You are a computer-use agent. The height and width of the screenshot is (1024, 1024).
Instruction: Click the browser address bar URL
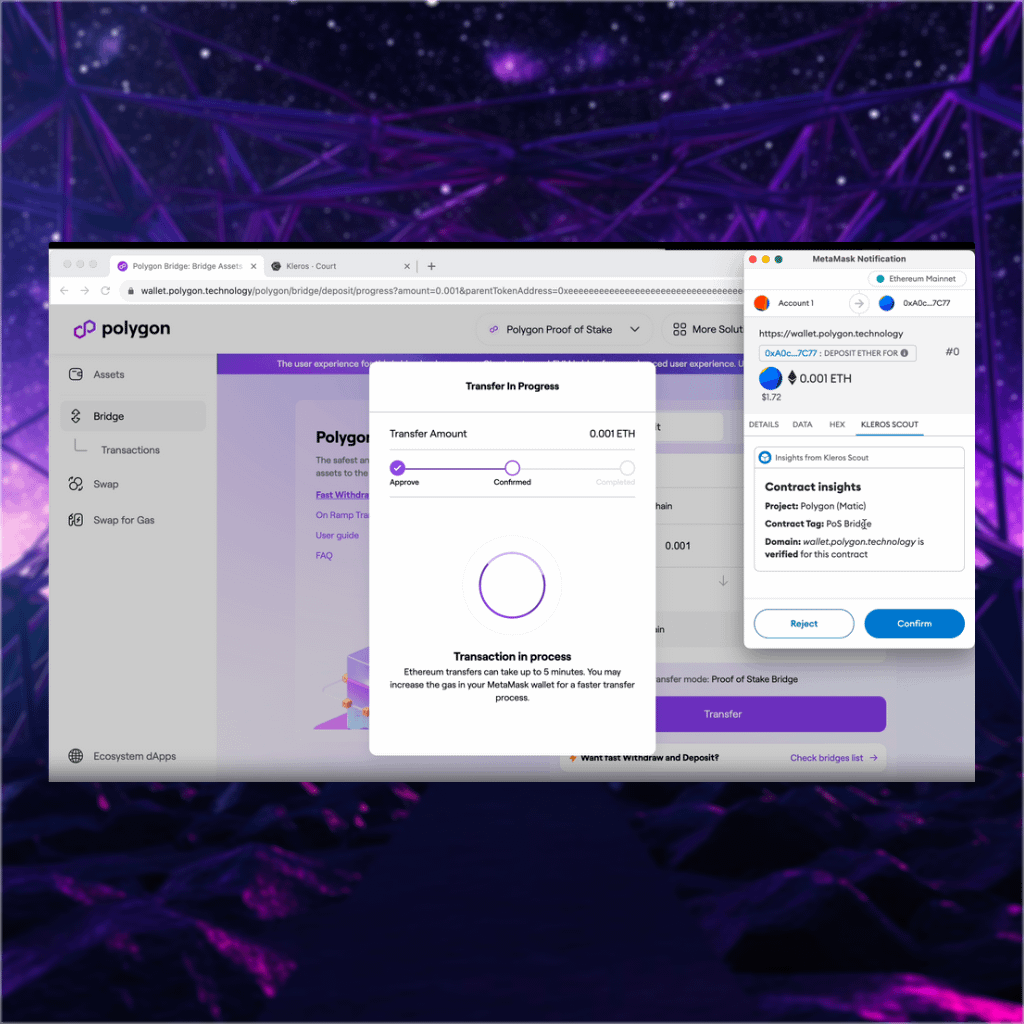[x=440, y=291]
